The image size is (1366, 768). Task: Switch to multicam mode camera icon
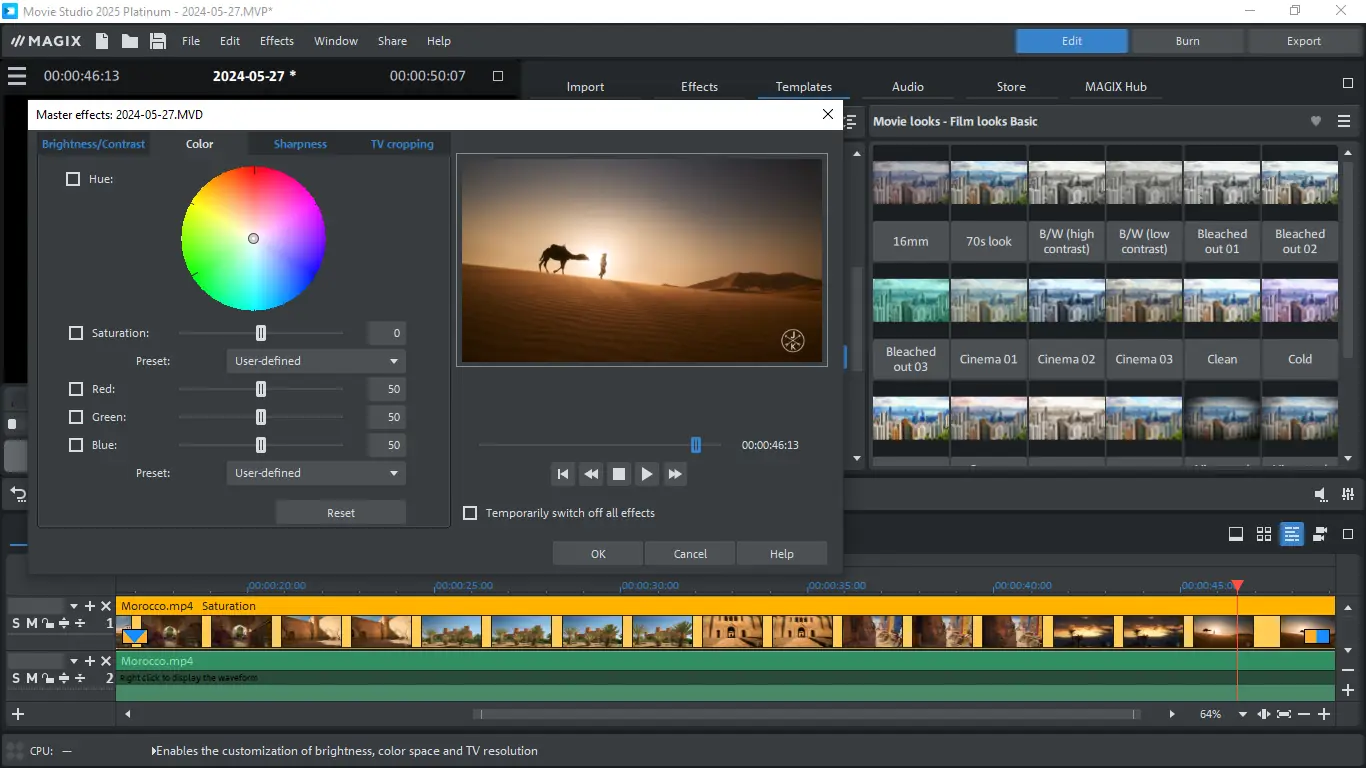coord(1320,534)
